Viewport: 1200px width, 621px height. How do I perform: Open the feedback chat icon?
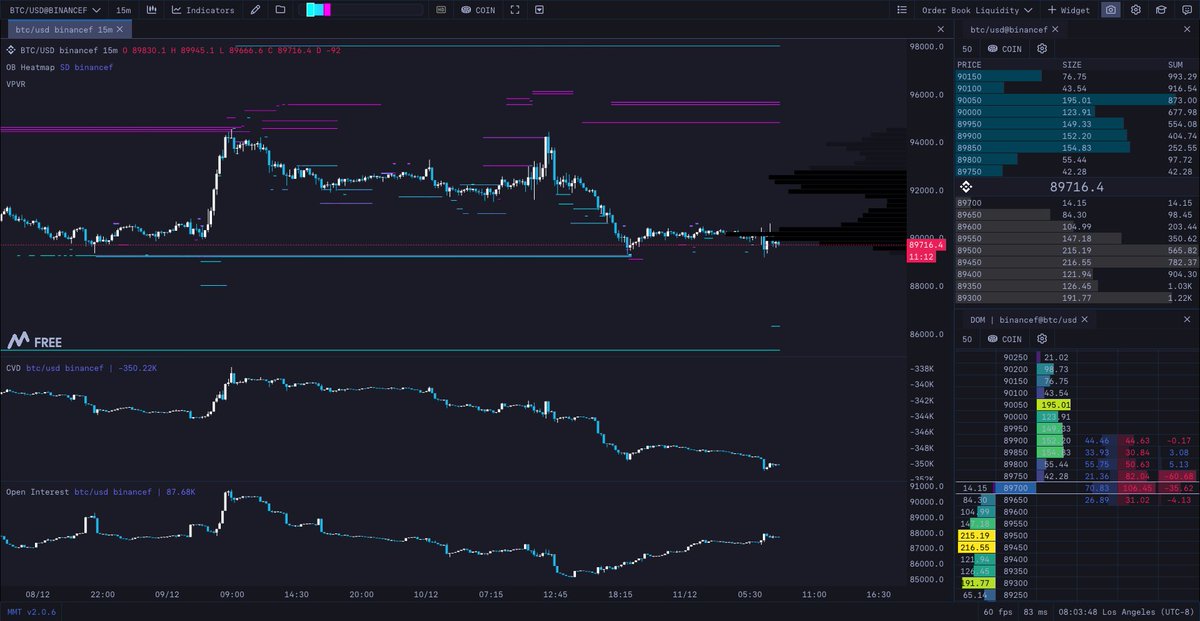click(x=1185, y=10)
